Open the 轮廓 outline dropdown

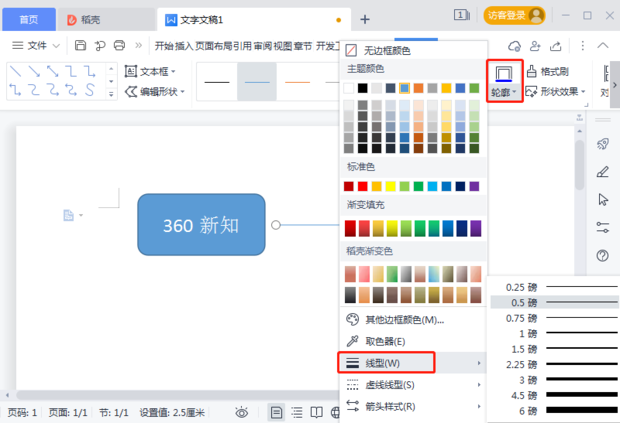[x=504, y=93]
